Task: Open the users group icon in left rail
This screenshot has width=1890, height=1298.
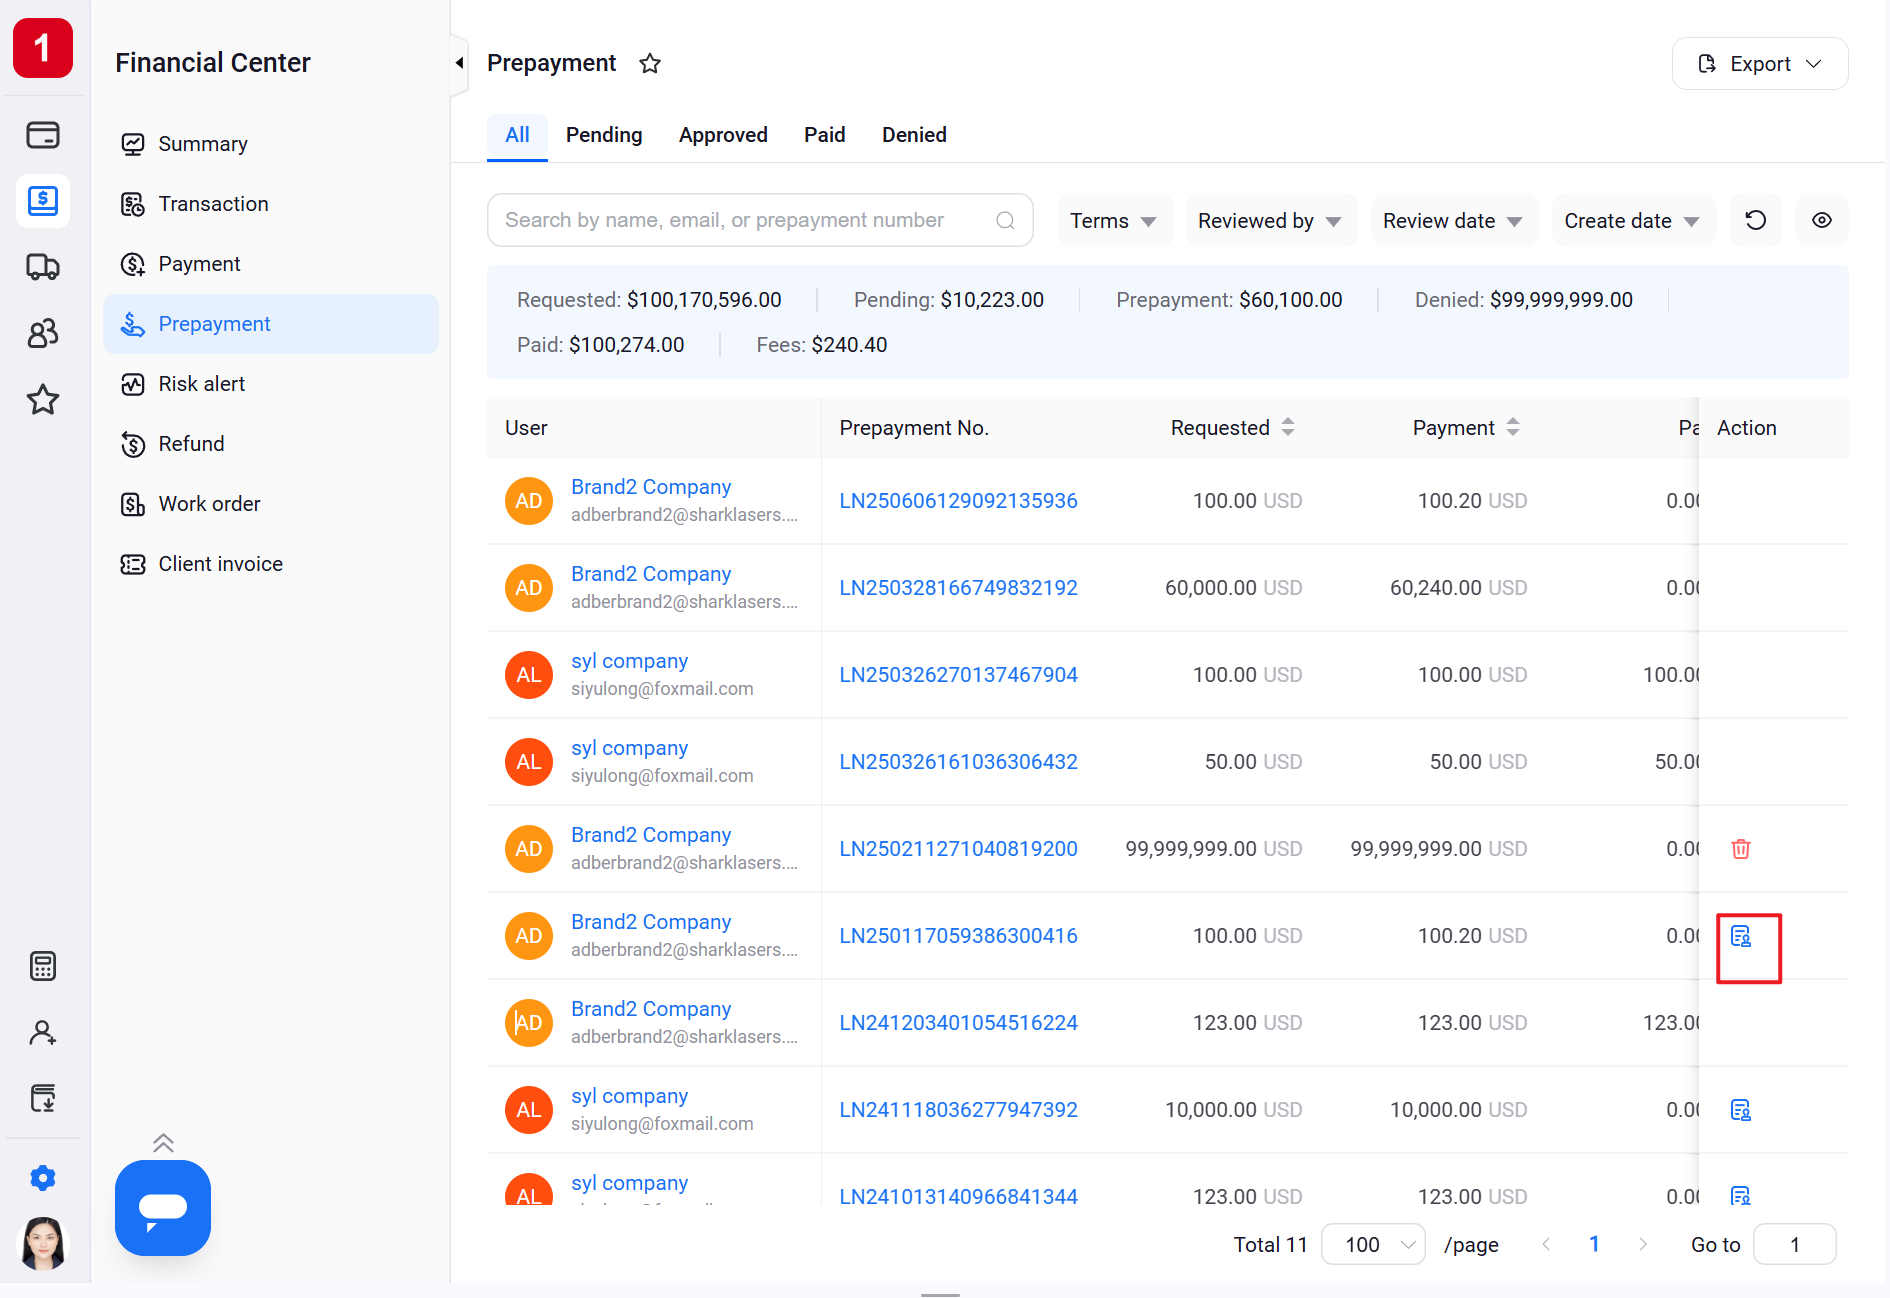Action: [x=43, y=333]
